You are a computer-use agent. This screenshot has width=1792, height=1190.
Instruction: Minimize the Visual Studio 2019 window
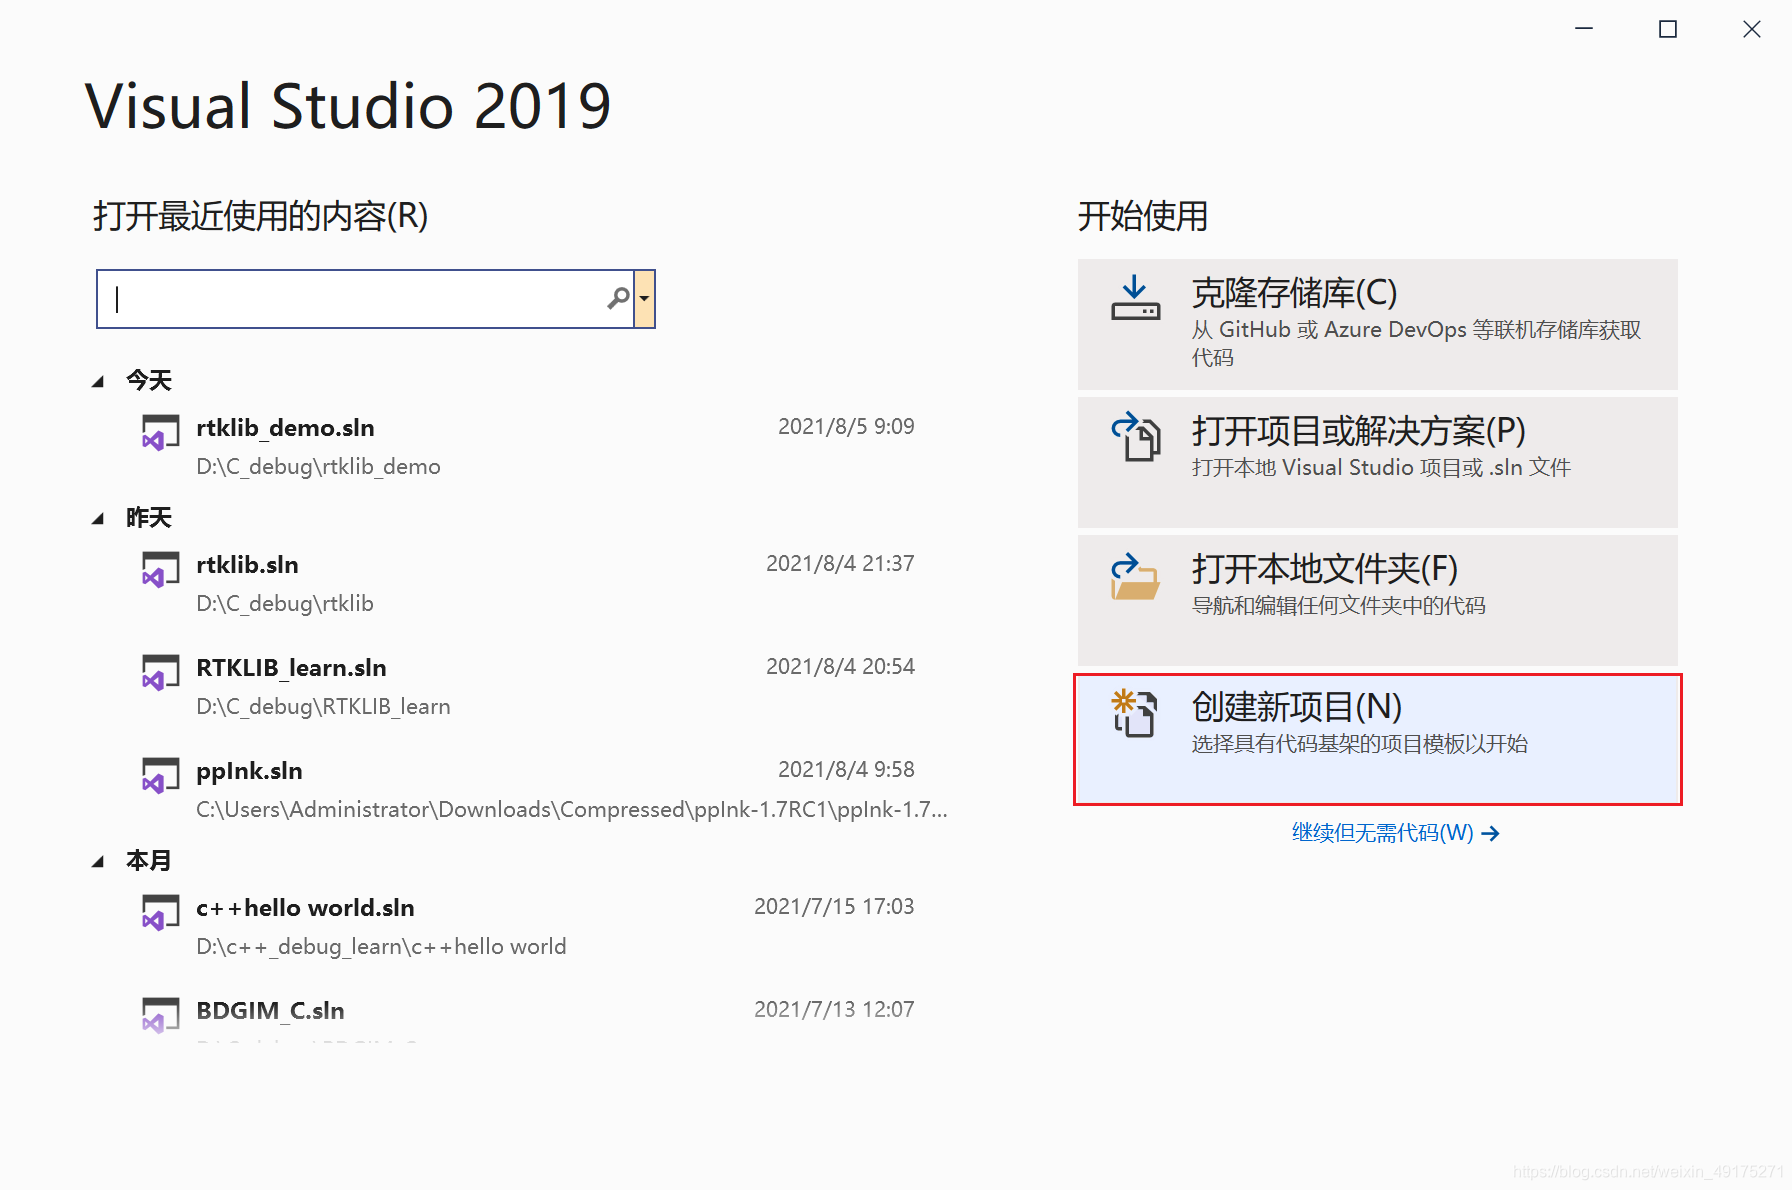point(1584,29)
